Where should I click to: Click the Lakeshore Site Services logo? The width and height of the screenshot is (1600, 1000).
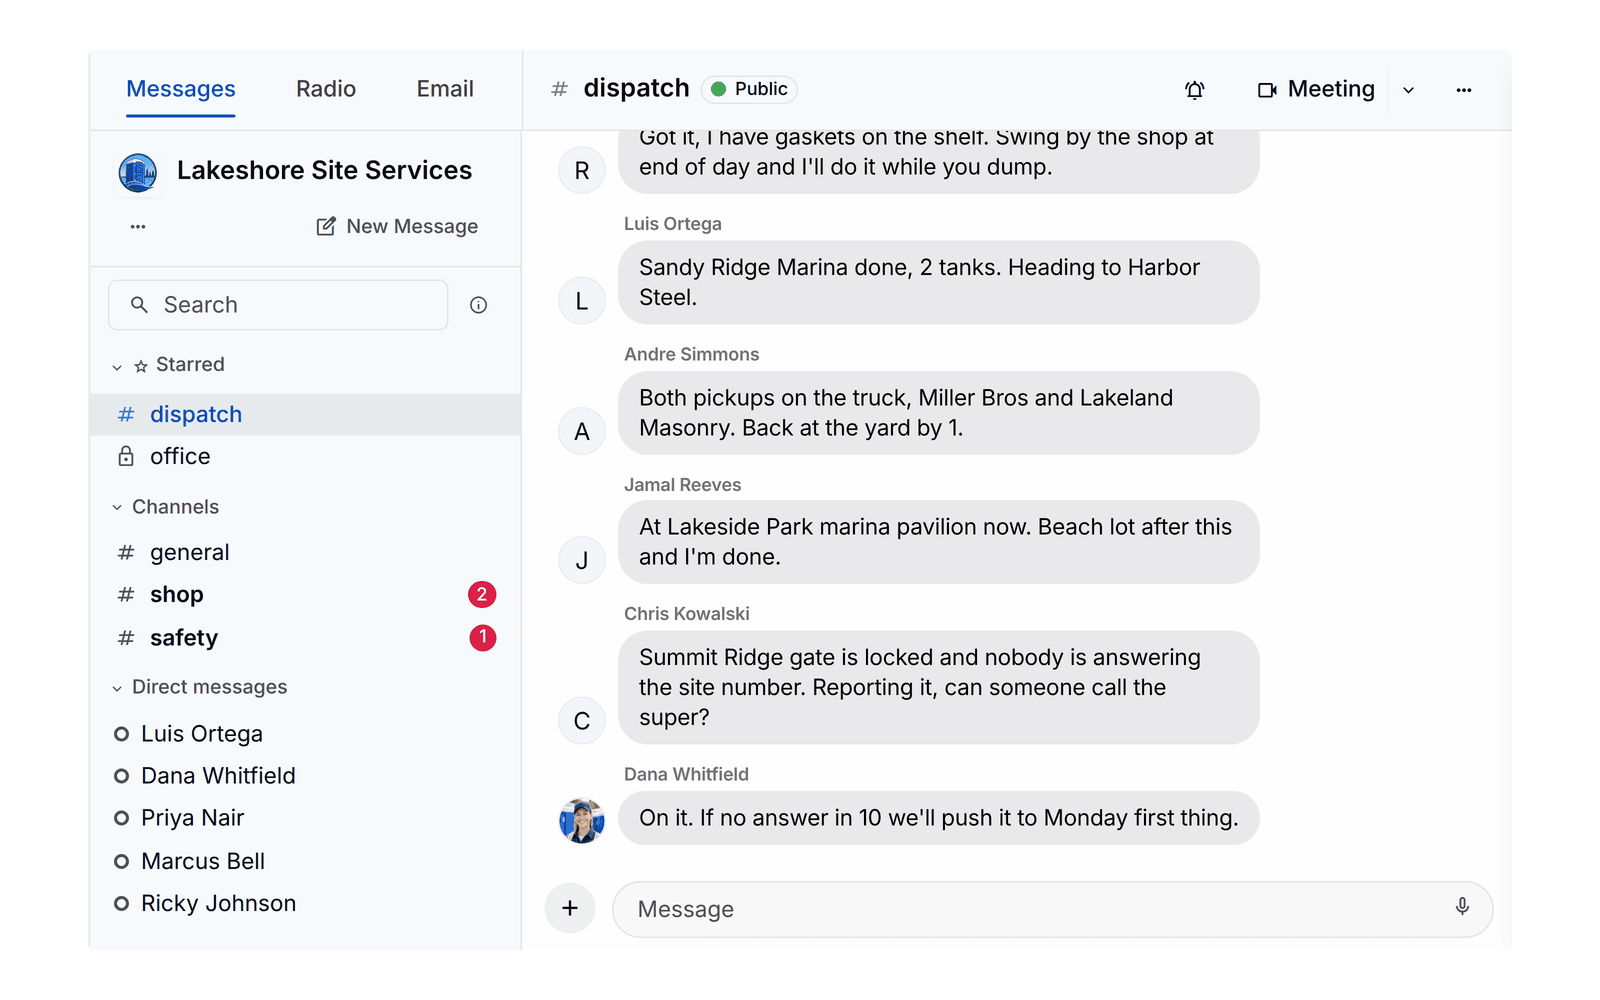click(138, 172)
